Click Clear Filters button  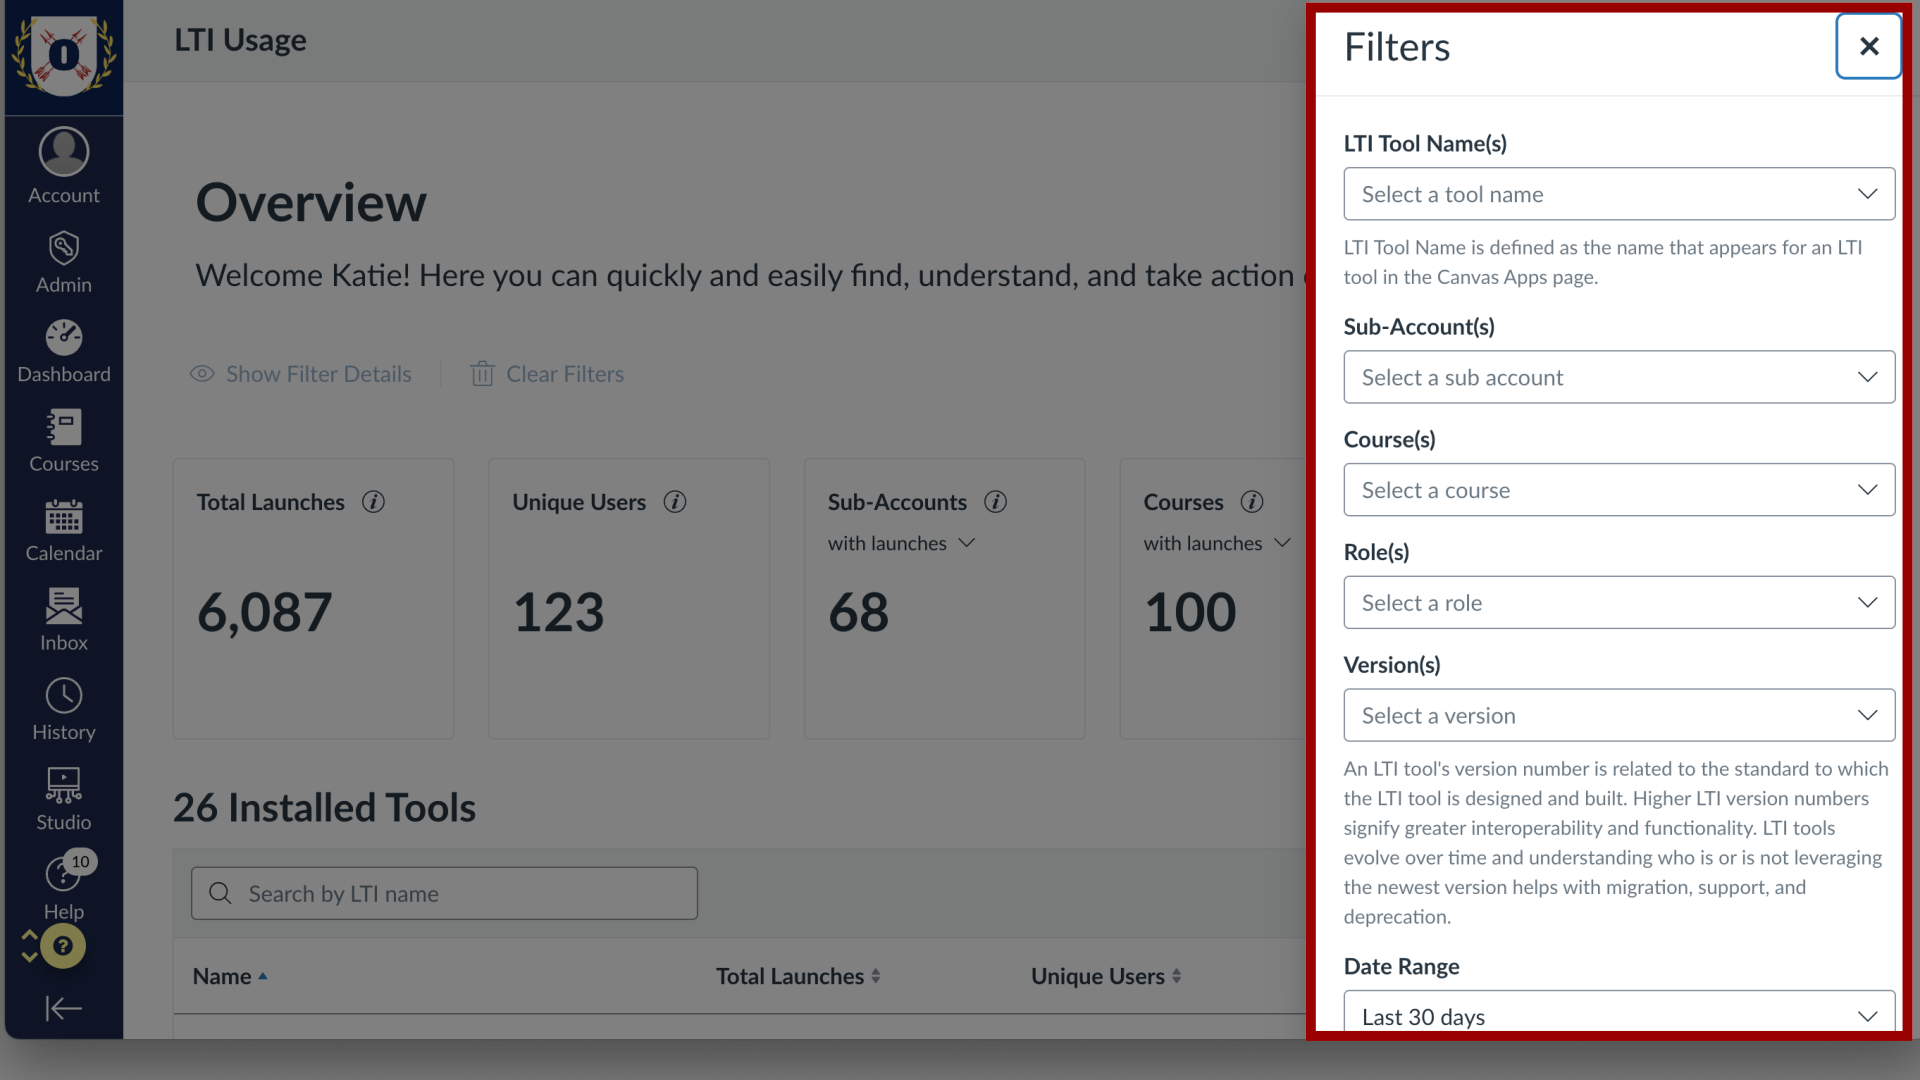(546, 373)
